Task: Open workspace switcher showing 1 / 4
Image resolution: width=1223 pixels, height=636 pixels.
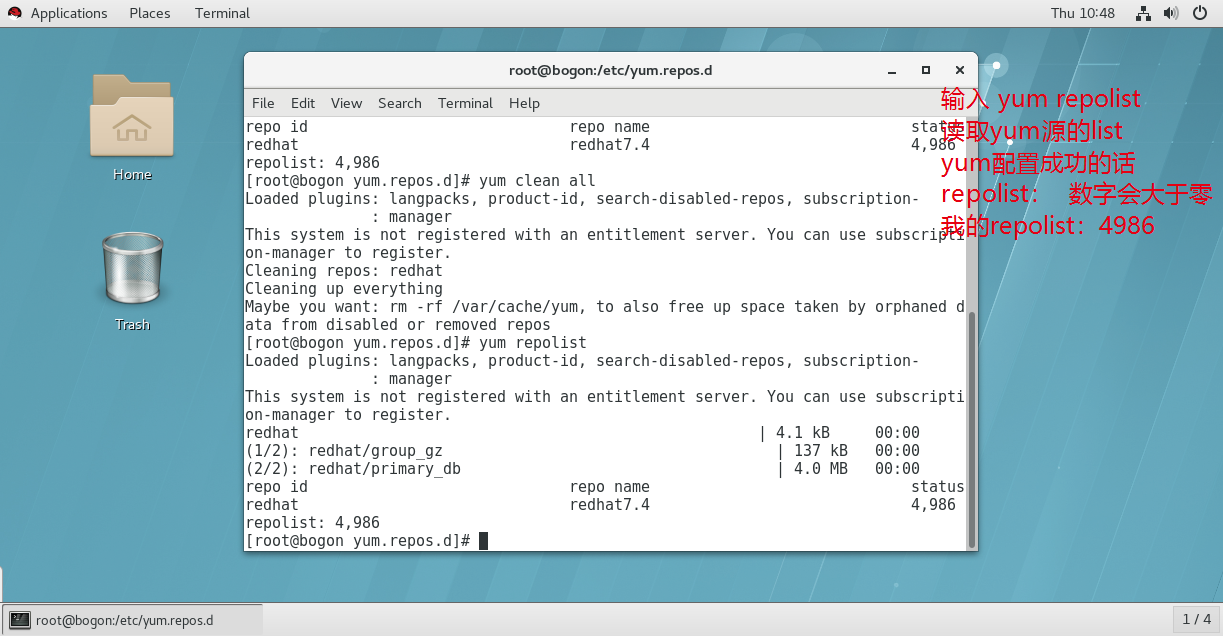Action: [x=1196, y=619]
